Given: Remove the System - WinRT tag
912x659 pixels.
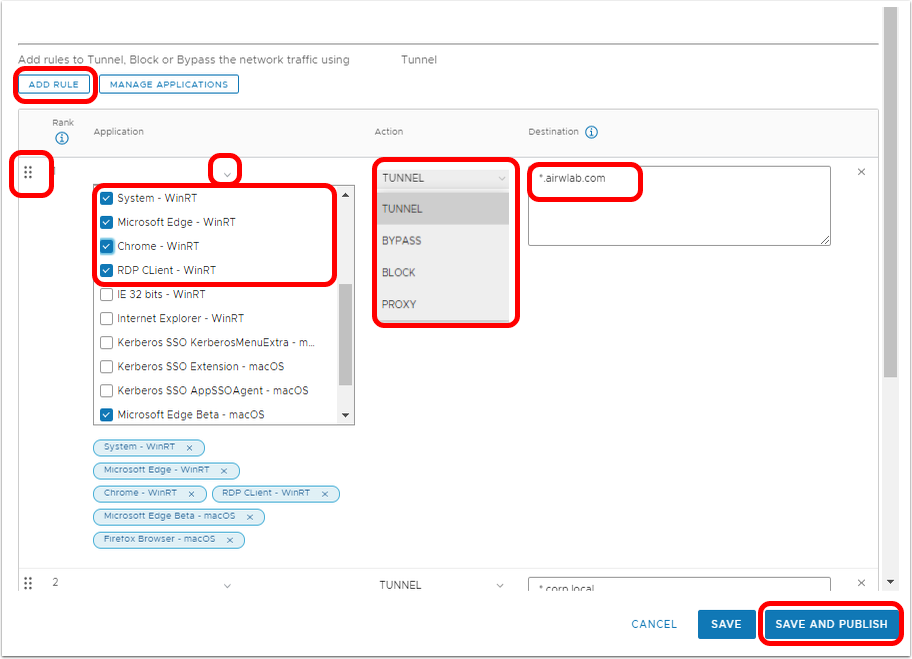Looking at the screenshot, I should (x=189, y=448).
